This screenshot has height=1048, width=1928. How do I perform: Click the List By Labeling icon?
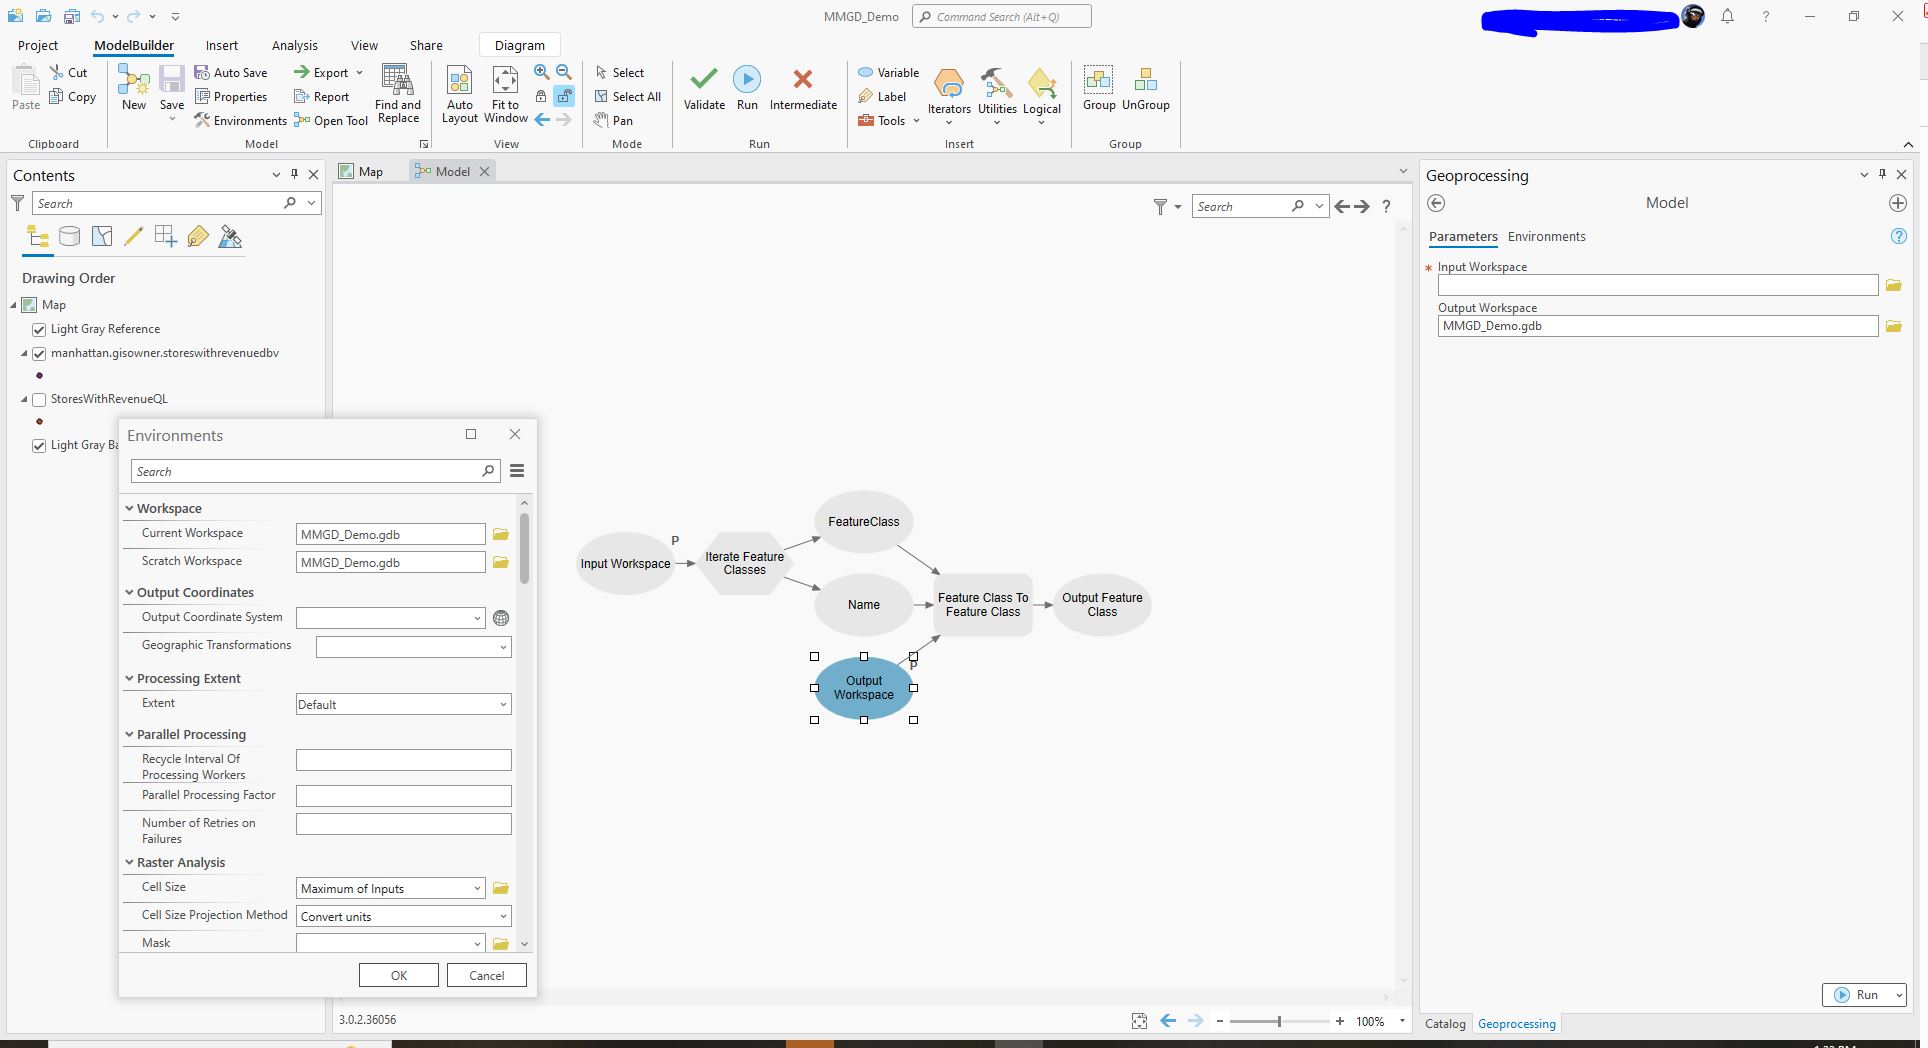[198, 237]
